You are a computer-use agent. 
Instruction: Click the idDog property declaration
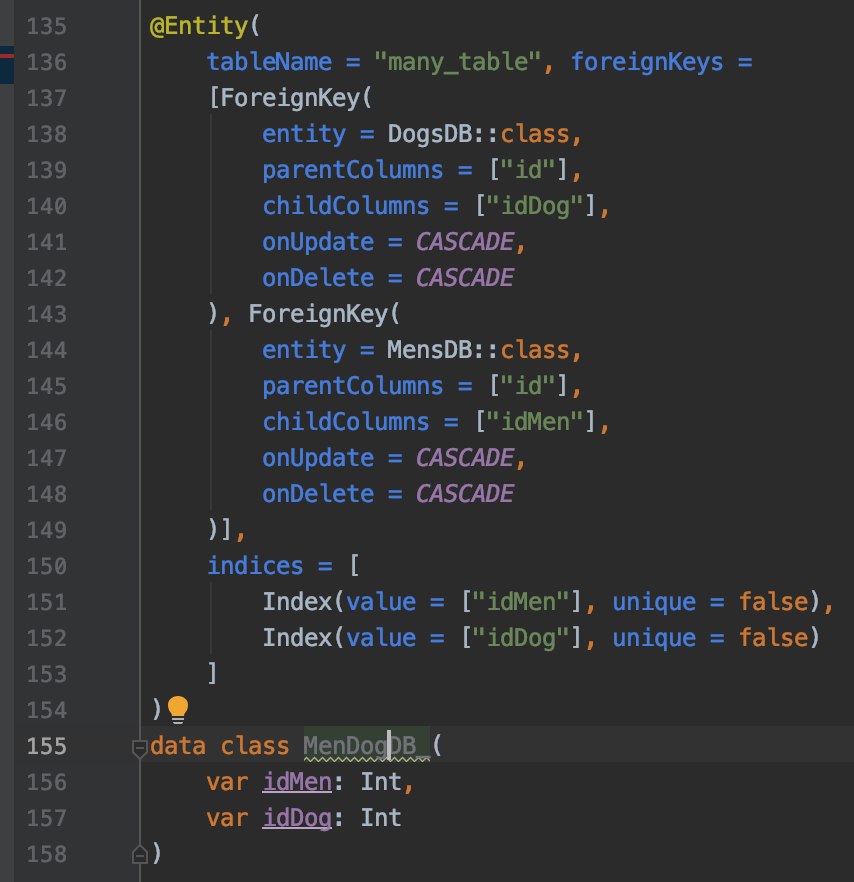pyautogui.click(x=297, y=818)
